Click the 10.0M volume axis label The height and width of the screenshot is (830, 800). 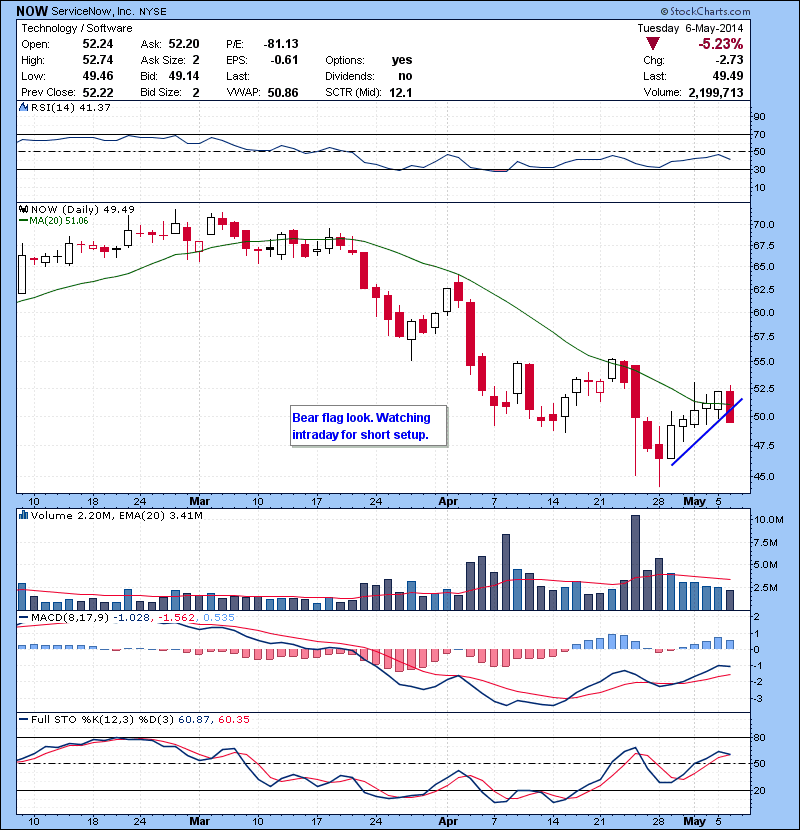pos(768,519)
